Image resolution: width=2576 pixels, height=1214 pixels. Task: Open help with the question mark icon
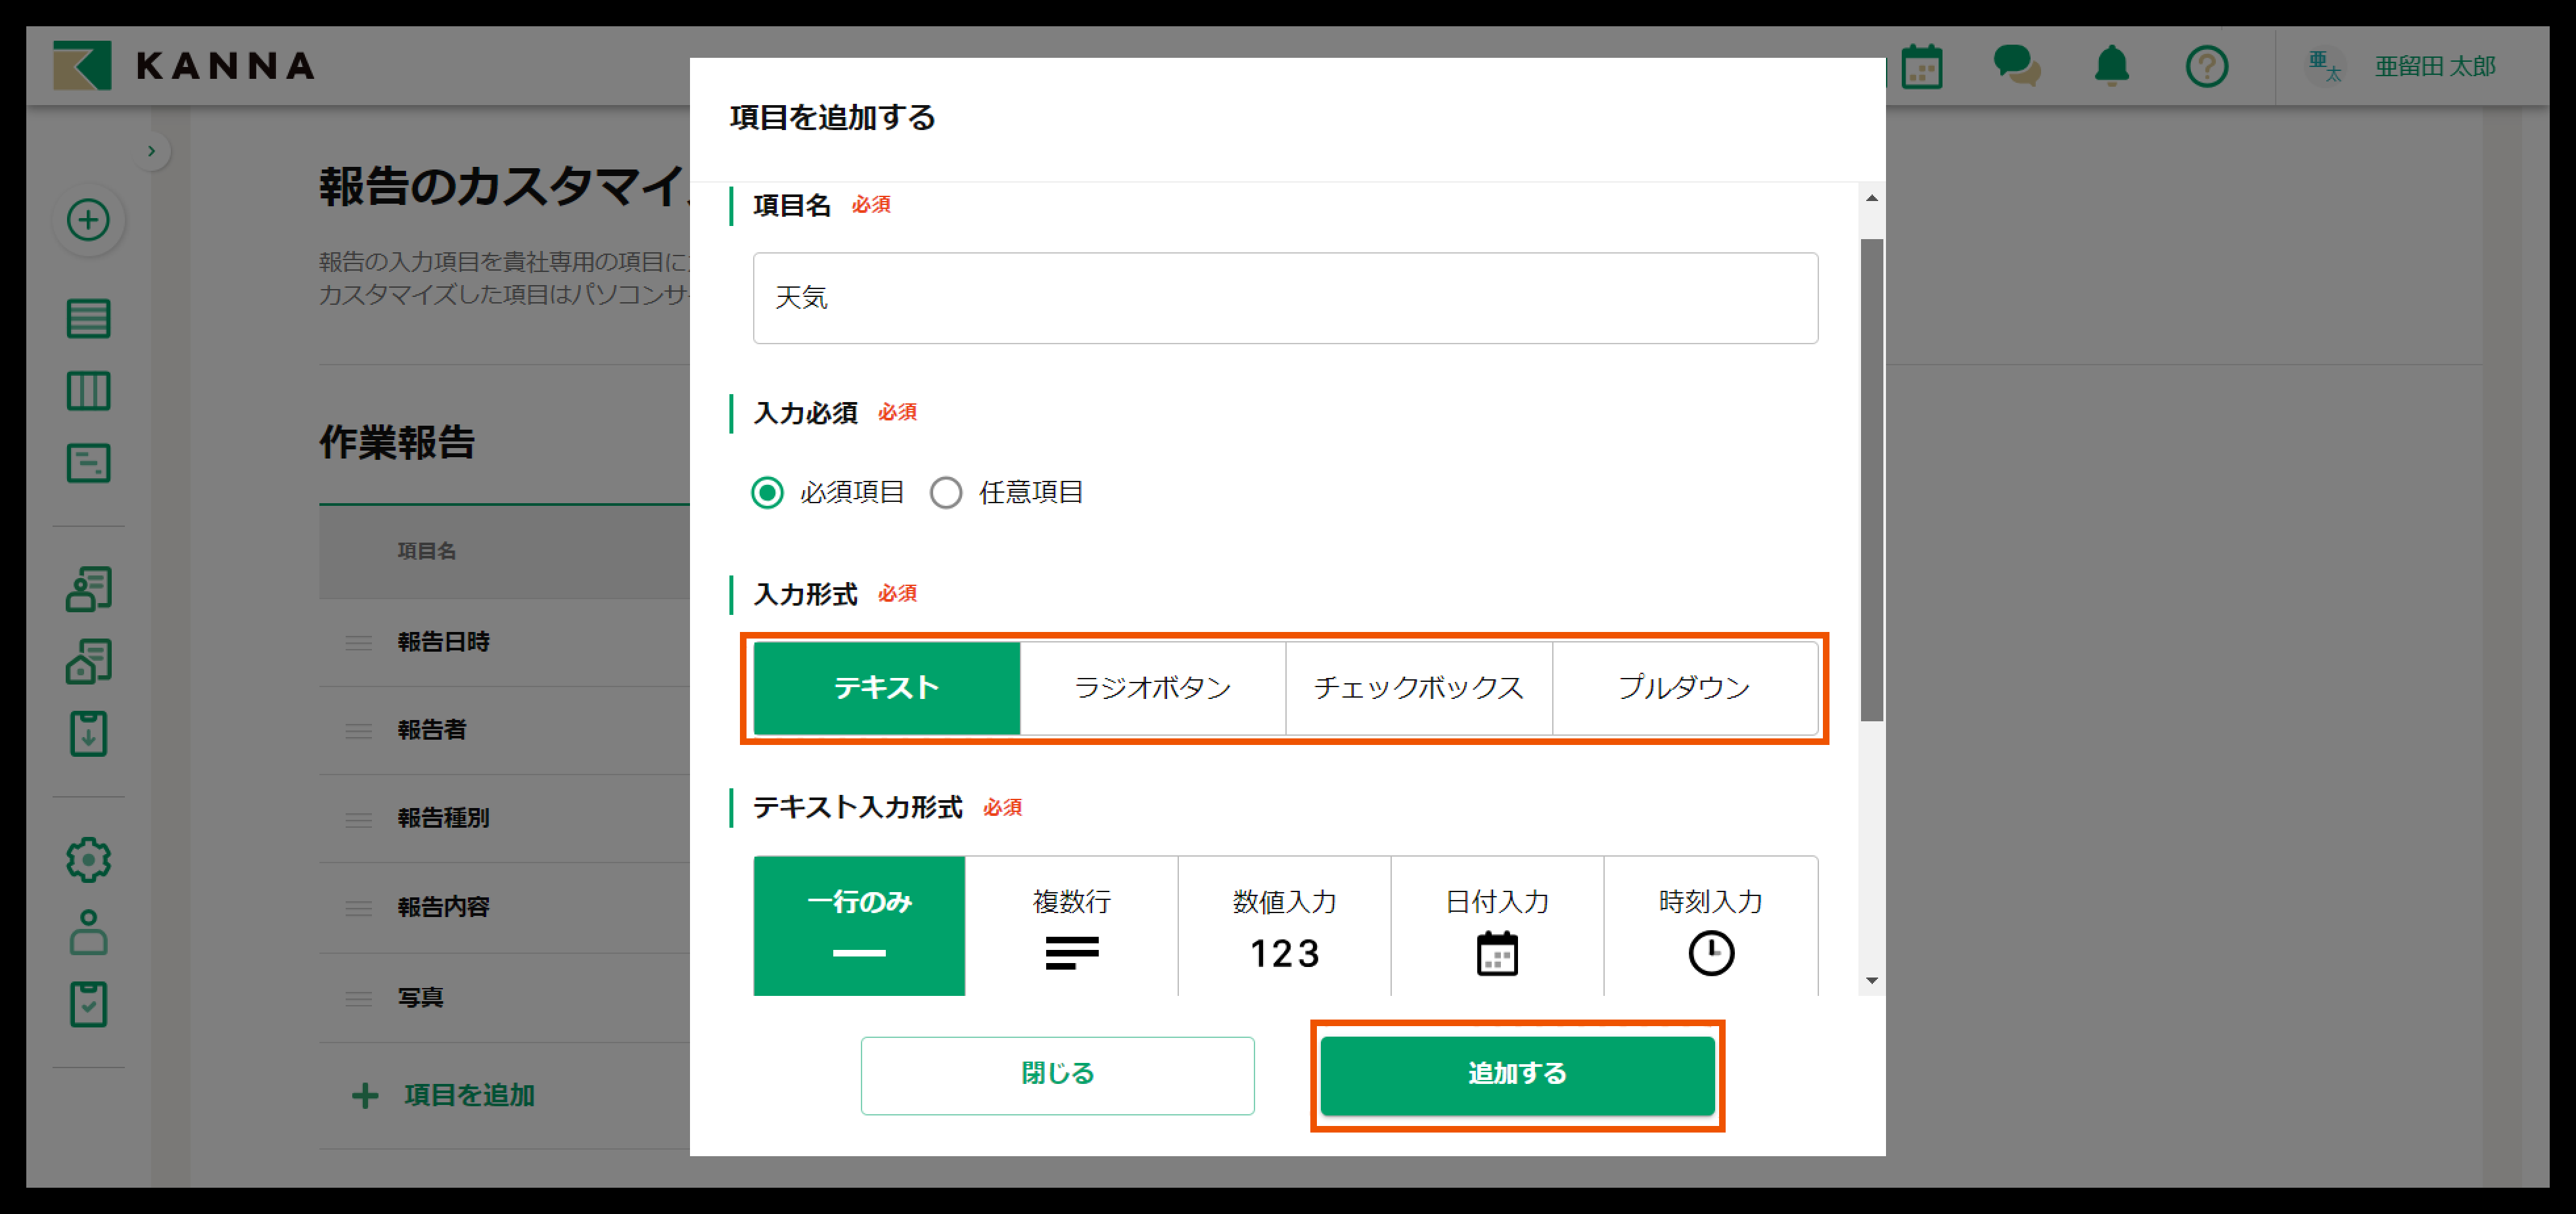tap(2207, 66)
